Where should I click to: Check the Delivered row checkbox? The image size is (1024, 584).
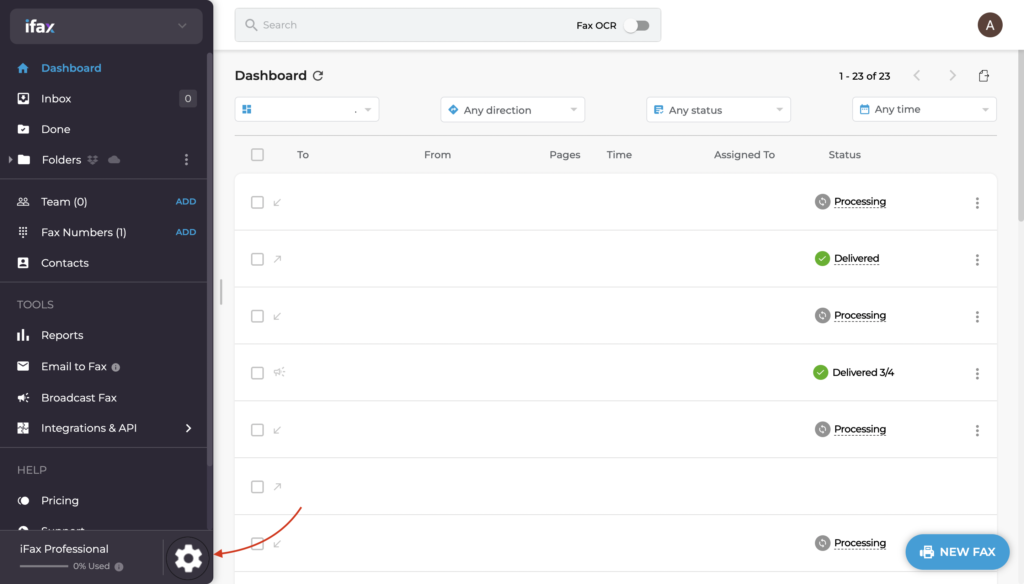(257, 259)
